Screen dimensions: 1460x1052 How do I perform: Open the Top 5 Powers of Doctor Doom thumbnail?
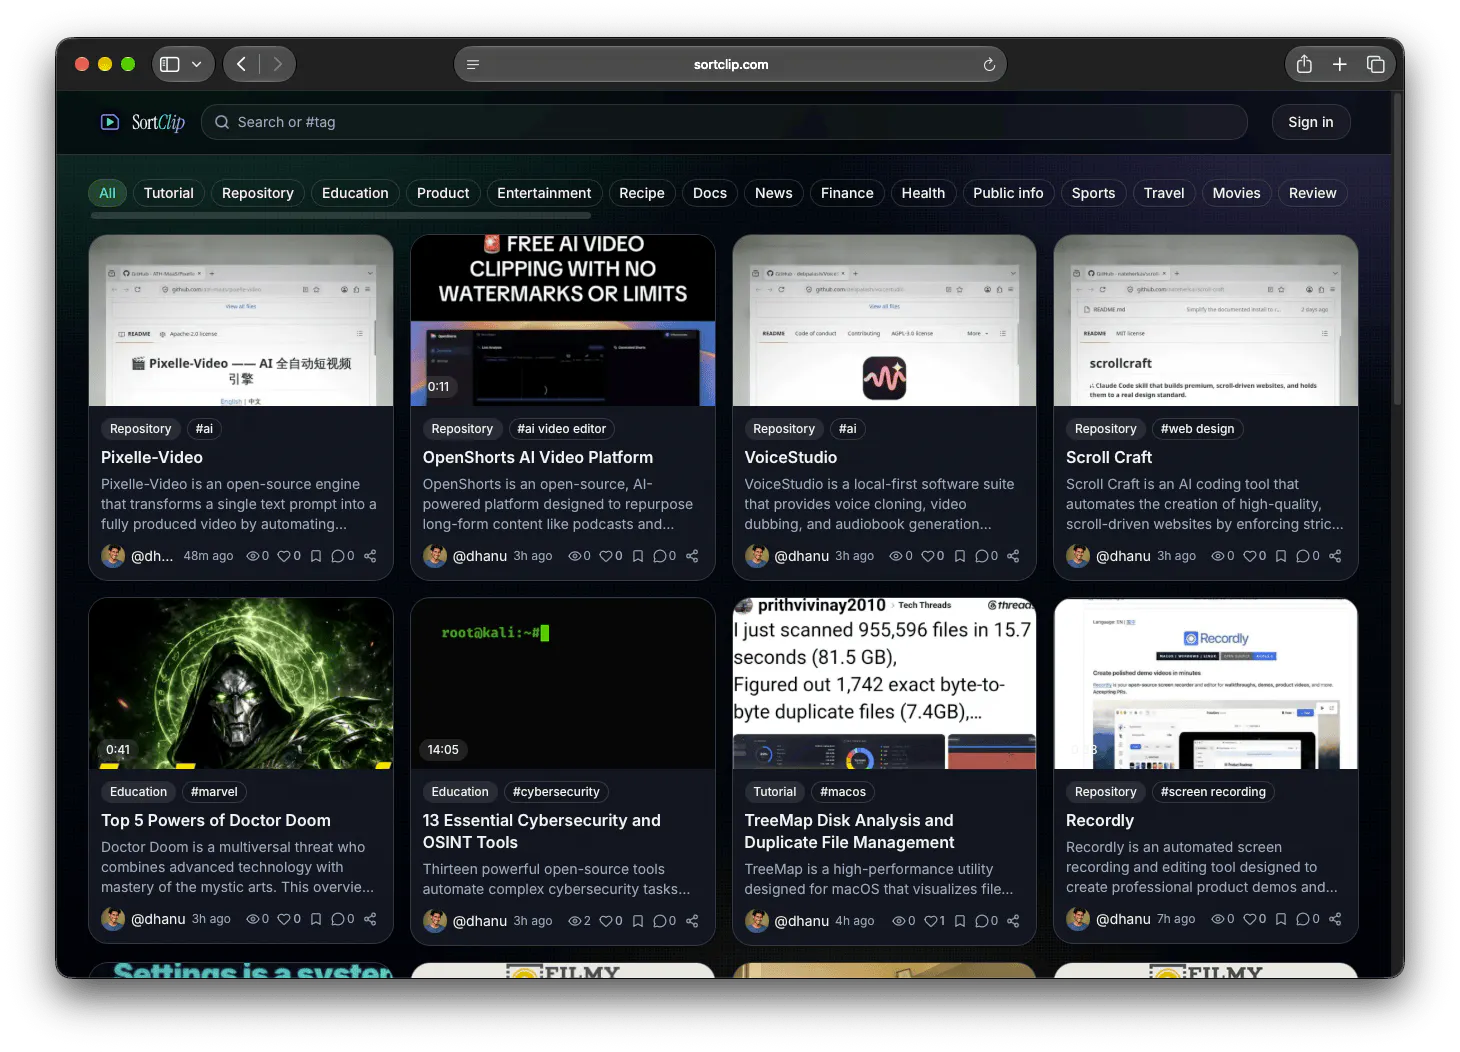[241, 683]
